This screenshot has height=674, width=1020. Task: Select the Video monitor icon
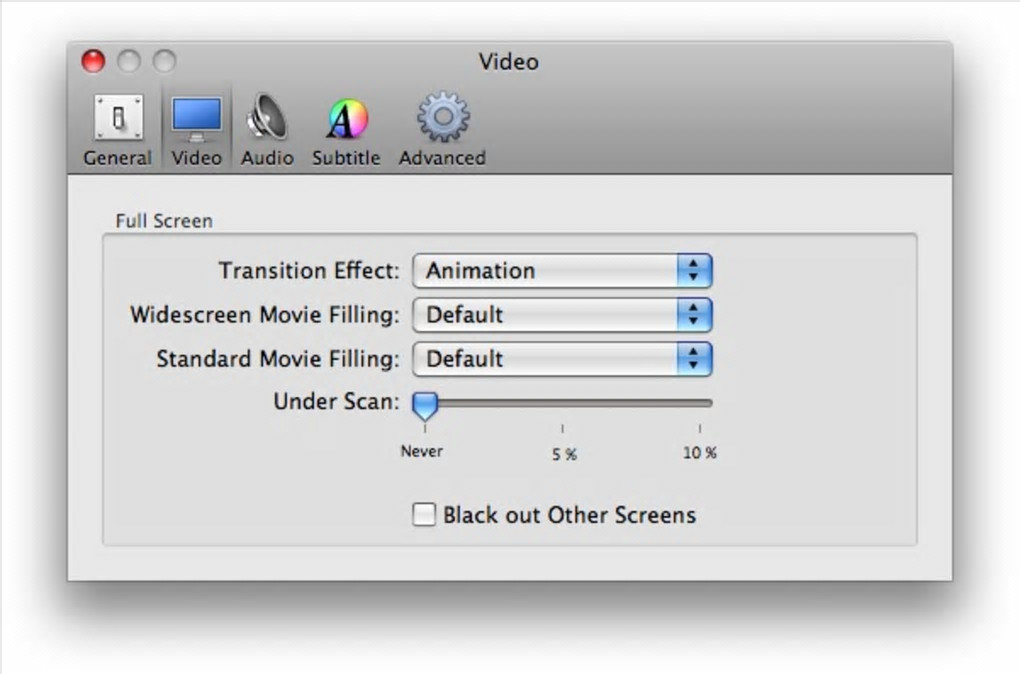tap(196, 120)
